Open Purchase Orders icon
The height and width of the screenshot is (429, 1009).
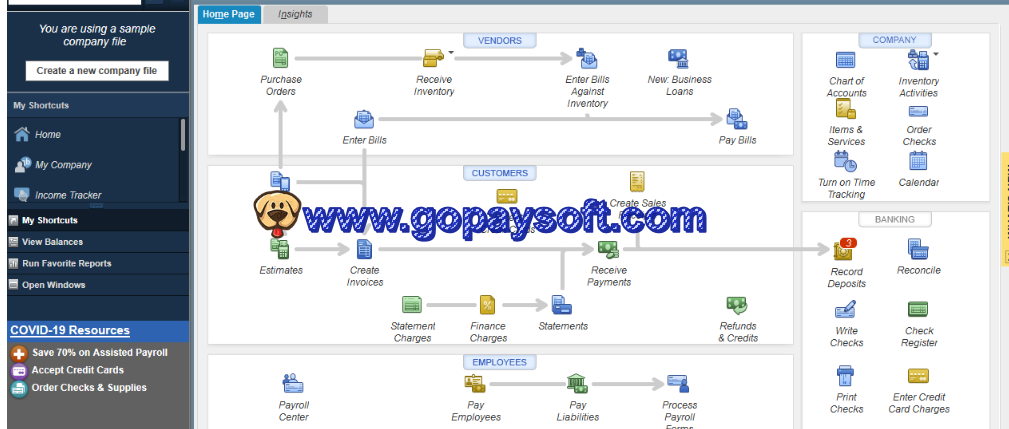click(x=281, y=59)
